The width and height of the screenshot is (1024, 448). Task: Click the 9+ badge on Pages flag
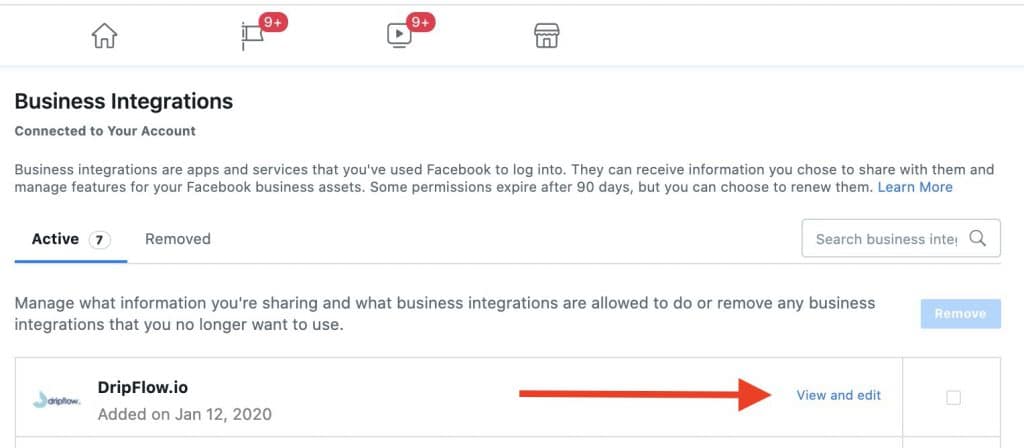[x=273, y=22]
